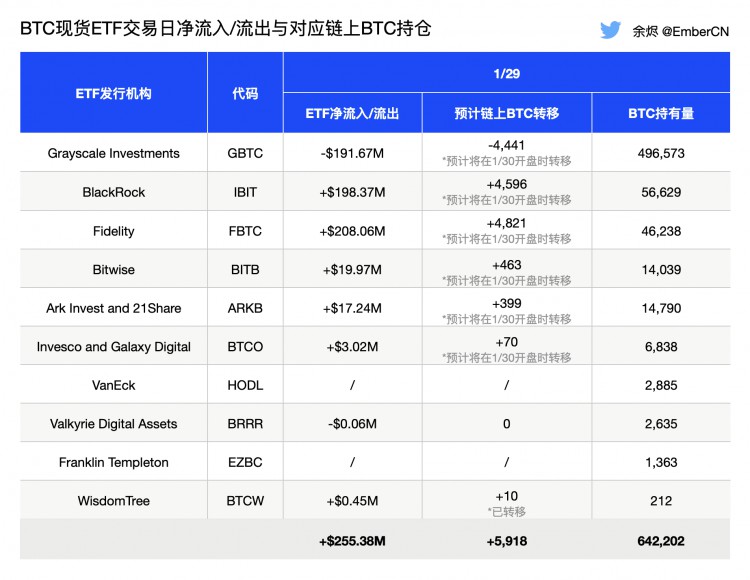Select the Invesco and Galaxy Digital cell

(x=113, y=347)
